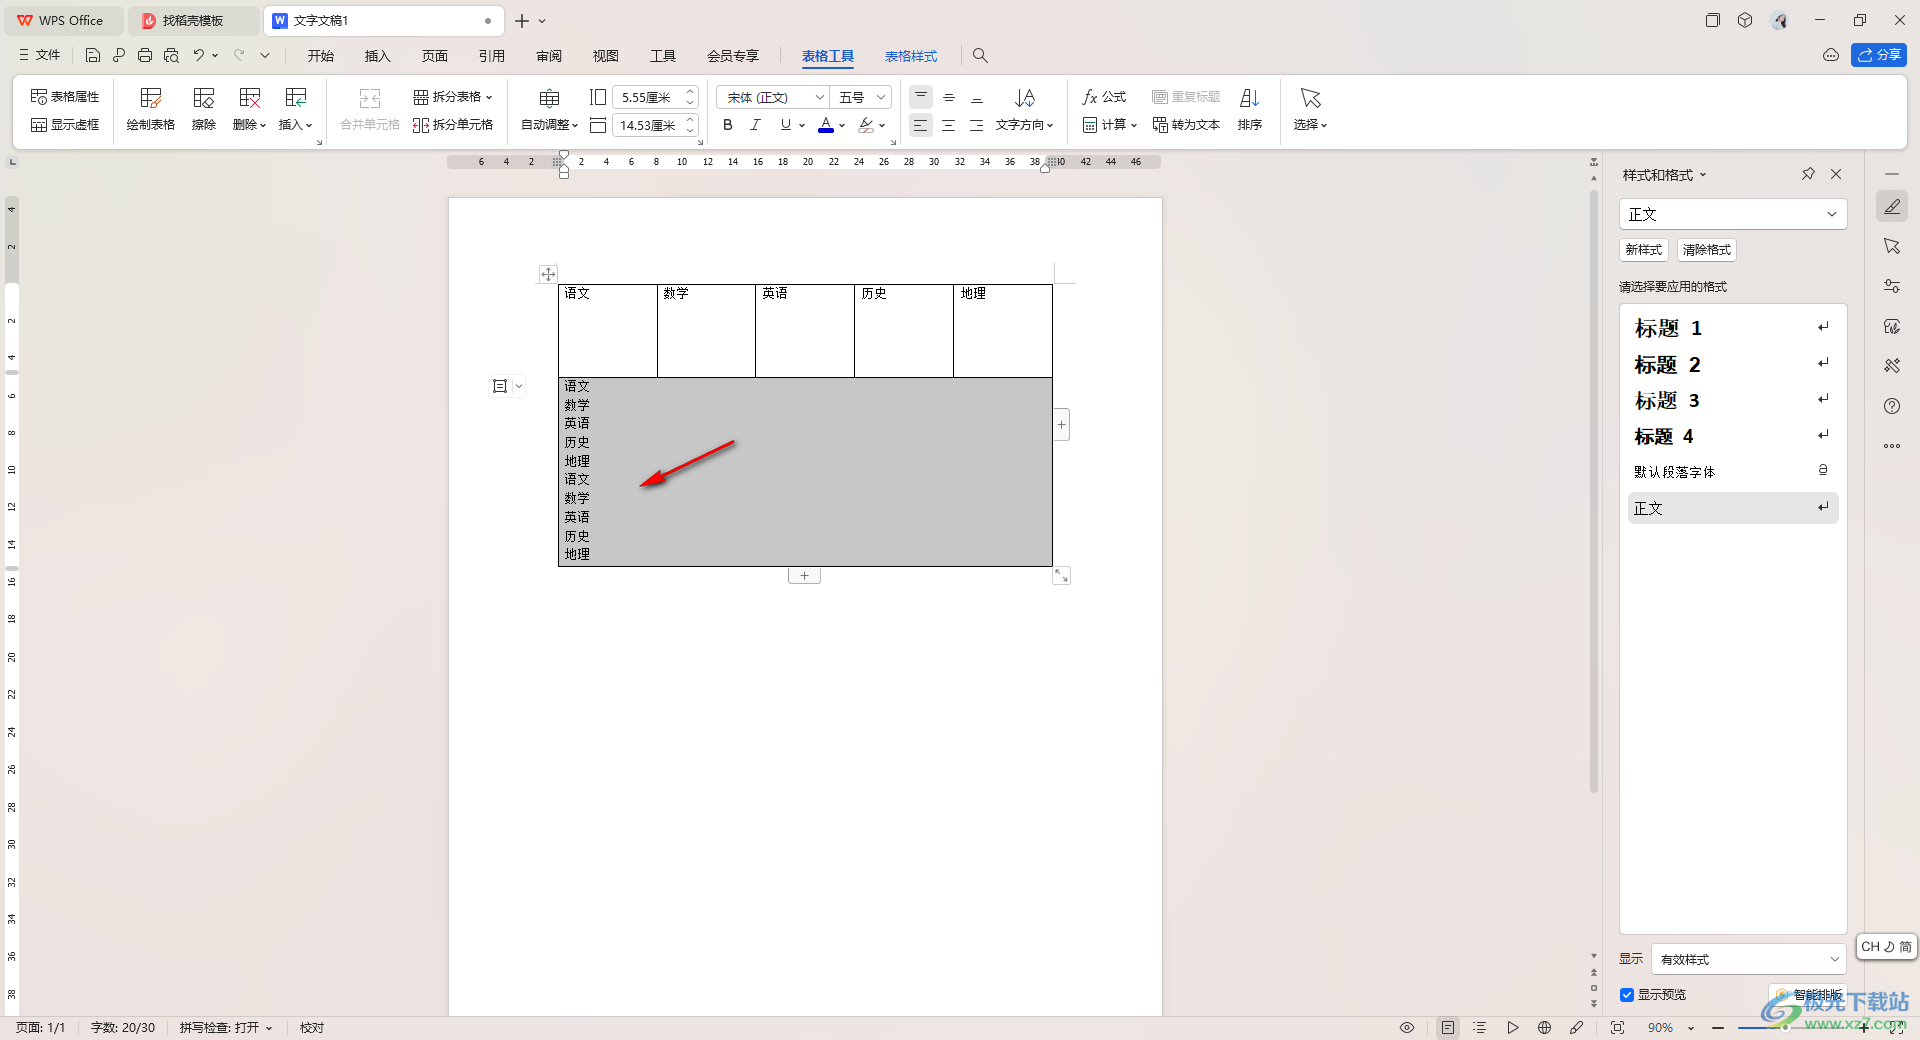The width and height of the screenshot is (1920, 1040).
Task: Click the row height field showing 5.55厘米
Action: pyautogui.click(x=647, y=97)
